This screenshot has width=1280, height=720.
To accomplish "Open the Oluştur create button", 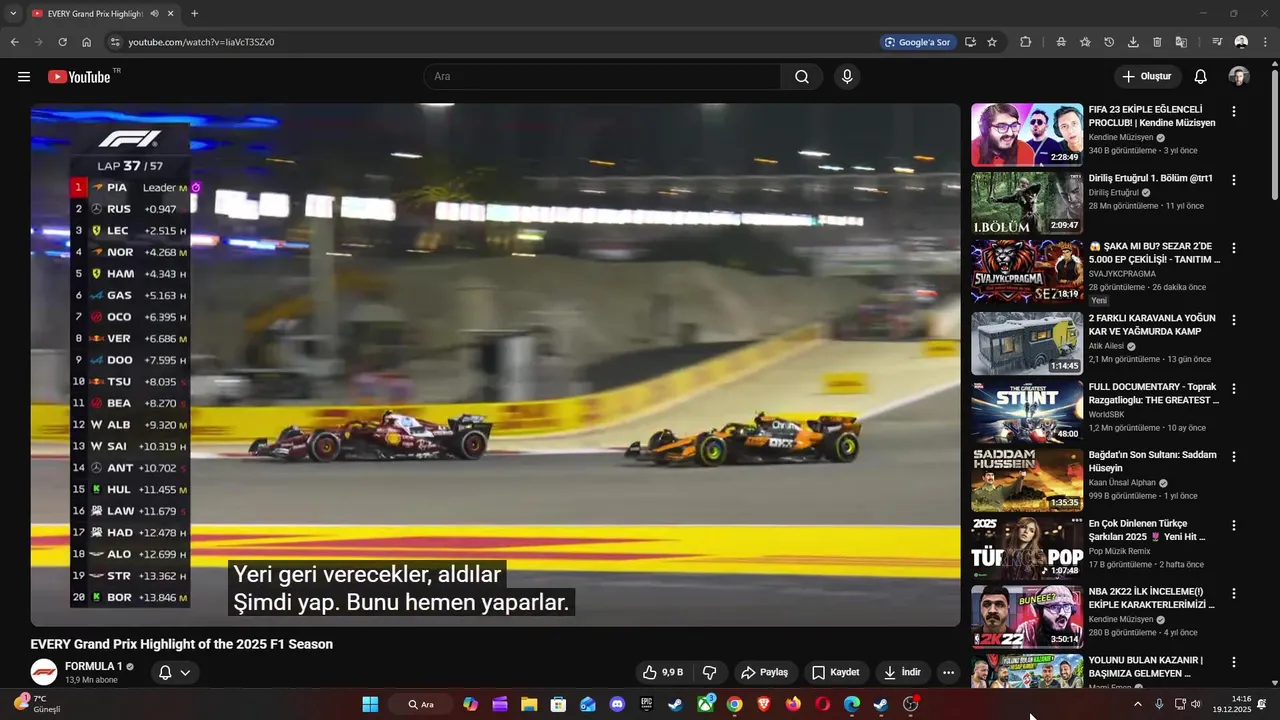I will tap(1148, 77).
